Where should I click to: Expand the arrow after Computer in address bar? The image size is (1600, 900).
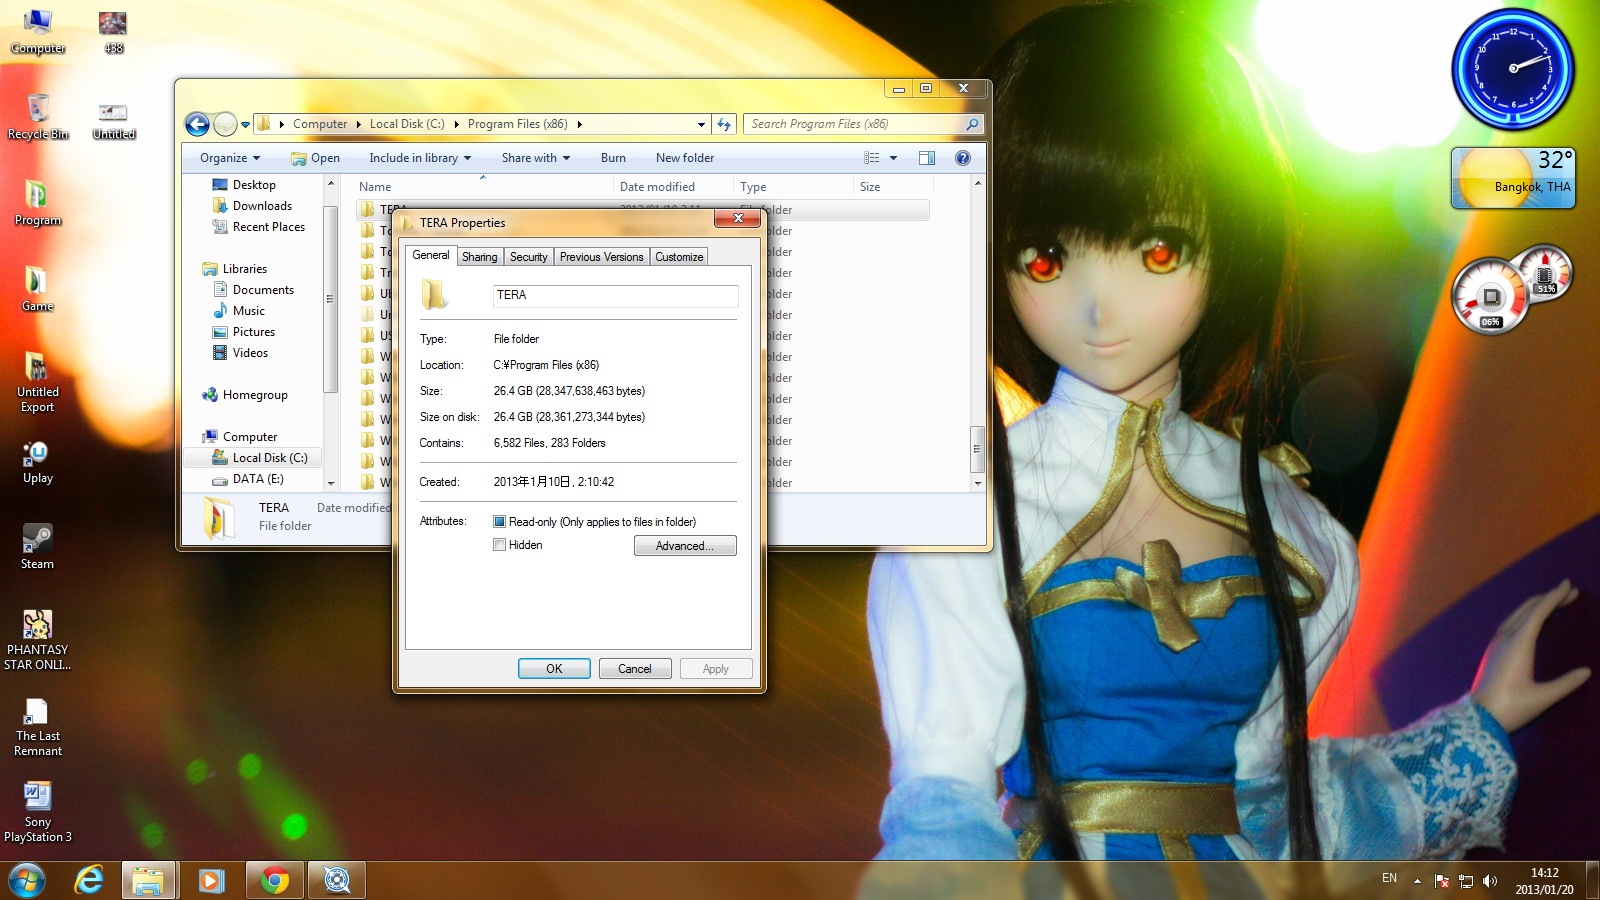tap(358, 124)
